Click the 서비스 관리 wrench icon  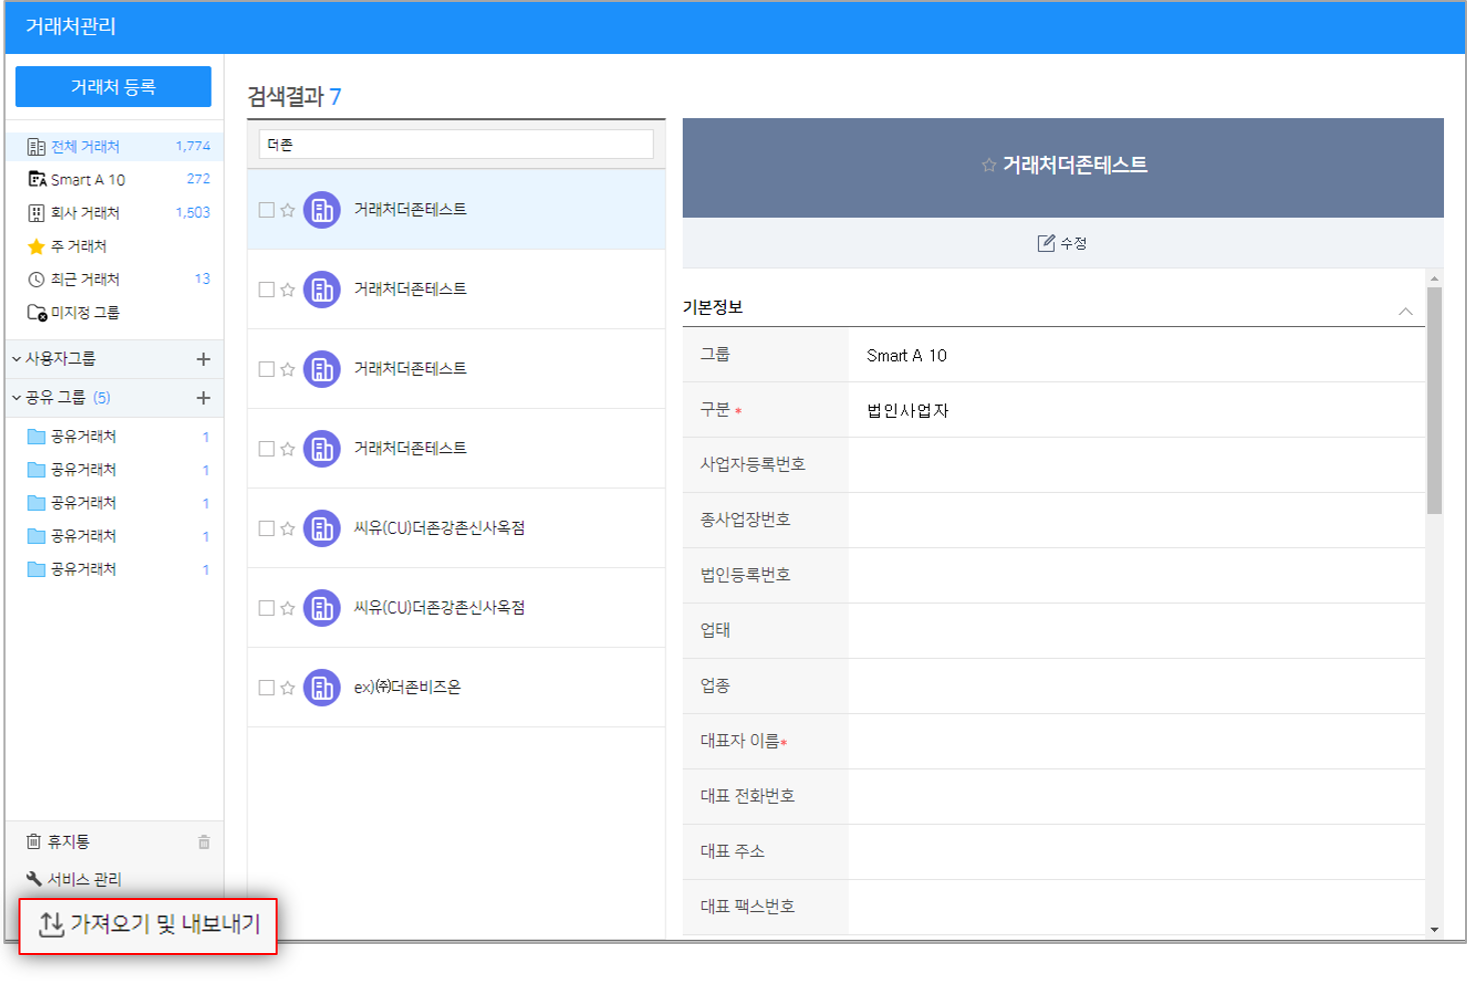coord(34,879)
